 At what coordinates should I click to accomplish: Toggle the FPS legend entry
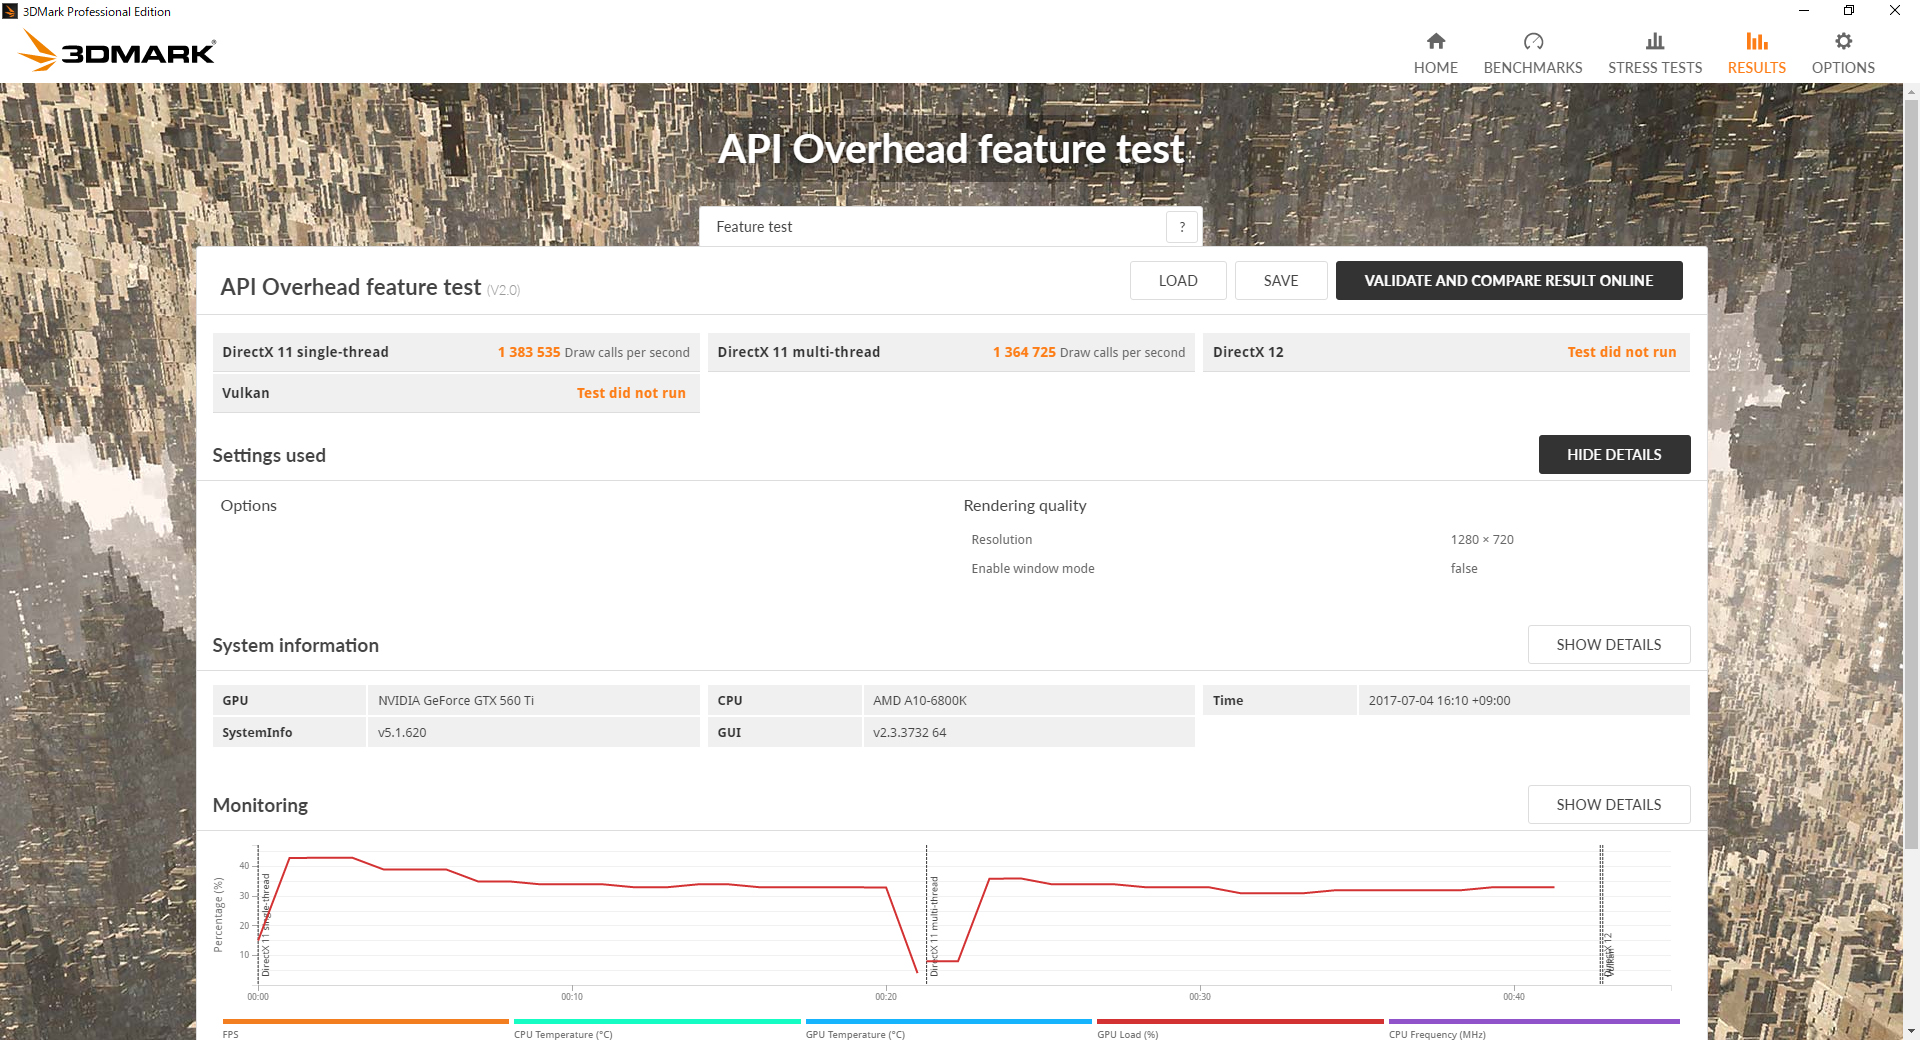(366, 1028)
